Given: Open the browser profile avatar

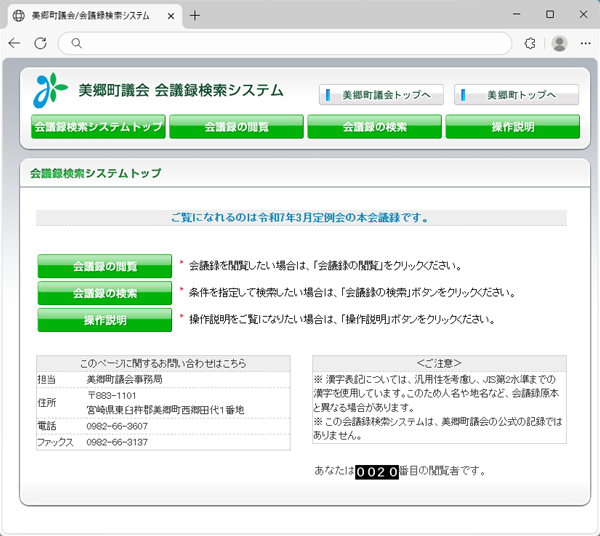Looking at the screenshot, I should 559,43.
